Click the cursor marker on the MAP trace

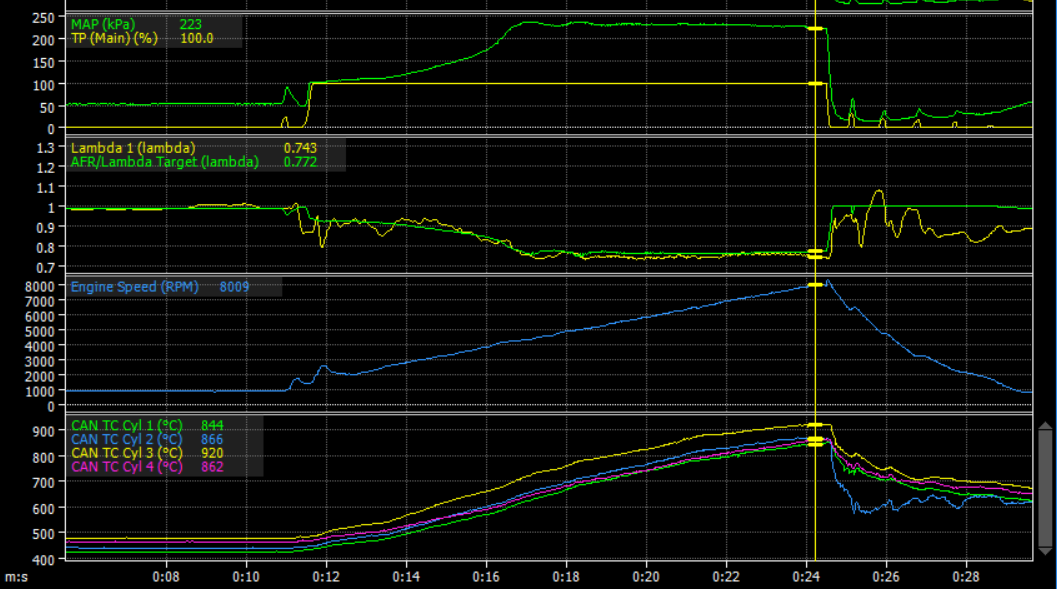coord(816,28)
